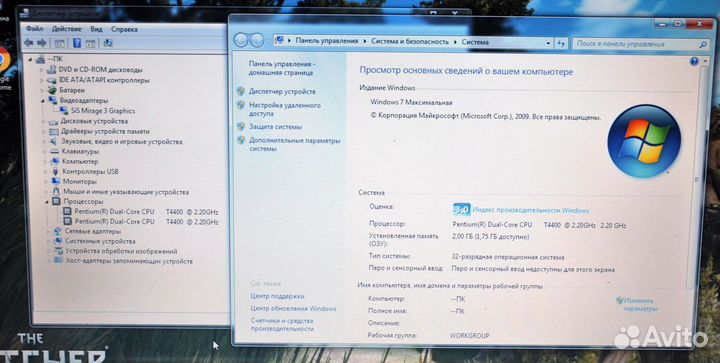The height and width of the screenshot is (363, 720).
Task: Click the Компьютер category icon
Action: 56,162
